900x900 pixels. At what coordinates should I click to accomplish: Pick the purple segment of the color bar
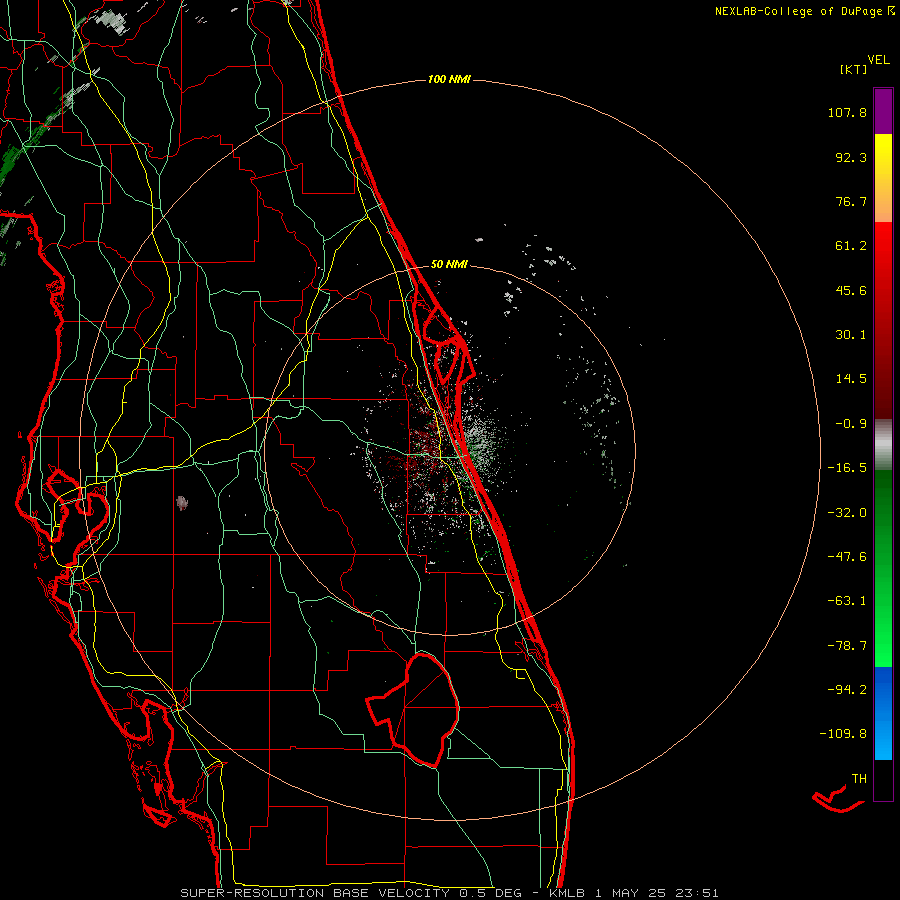883,111
